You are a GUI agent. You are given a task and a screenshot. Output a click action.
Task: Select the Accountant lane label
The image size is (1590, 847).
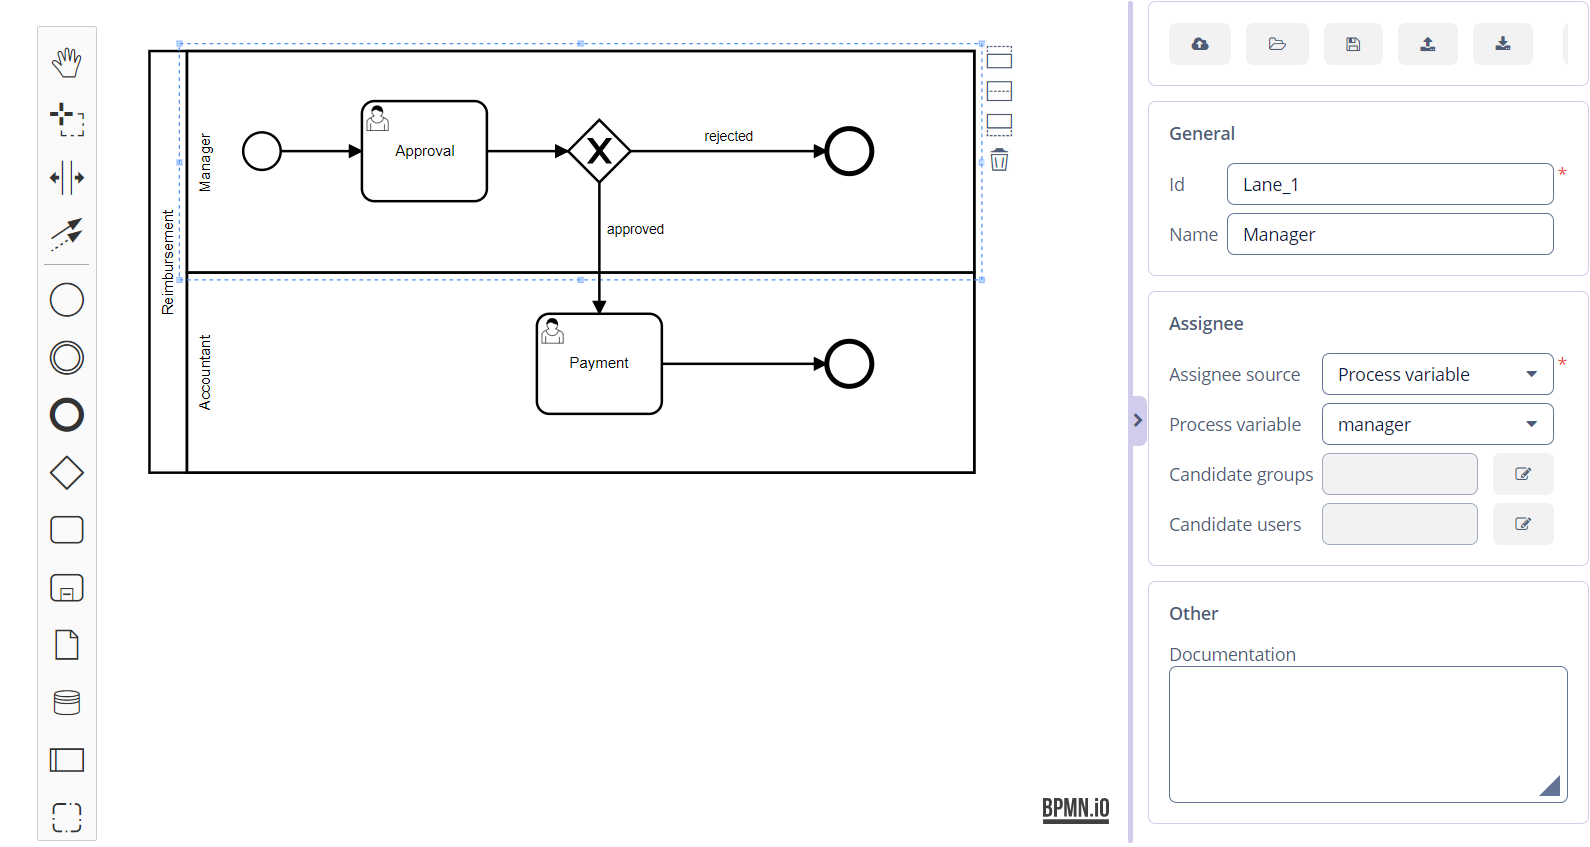(205, 372)
